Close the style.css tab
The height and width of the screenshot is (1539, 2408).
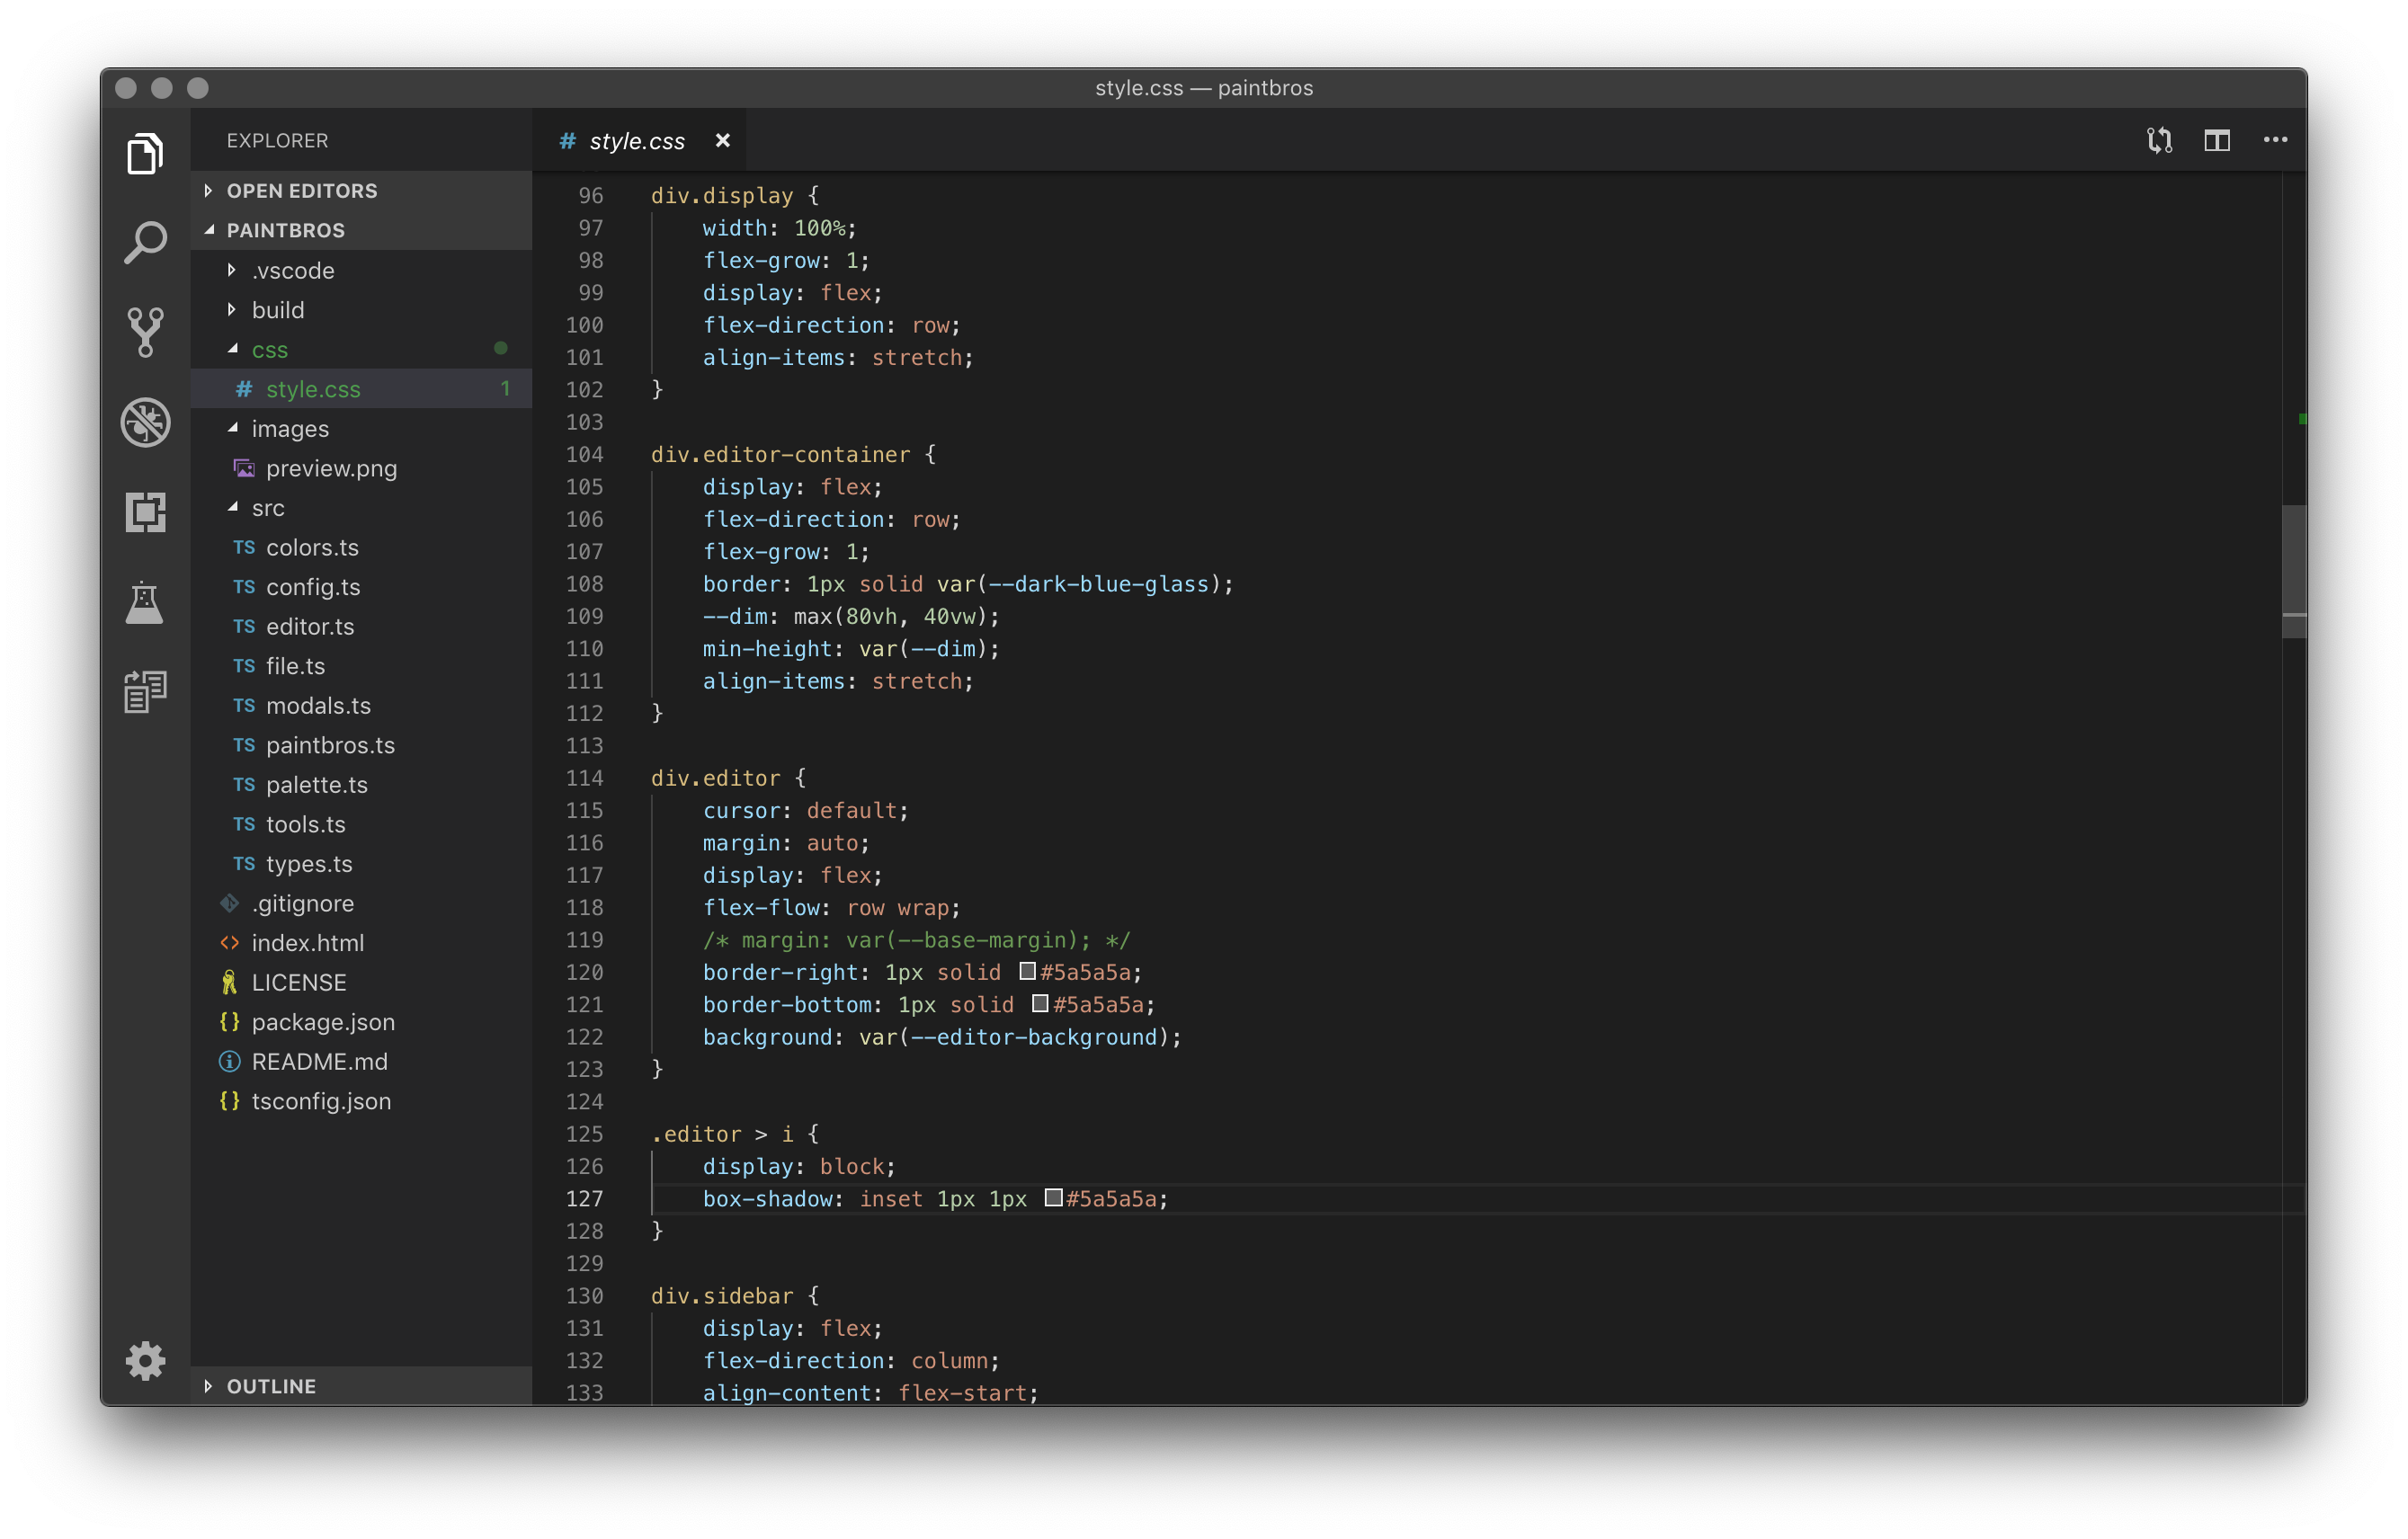pyautogui.click(x=723, y=140)
